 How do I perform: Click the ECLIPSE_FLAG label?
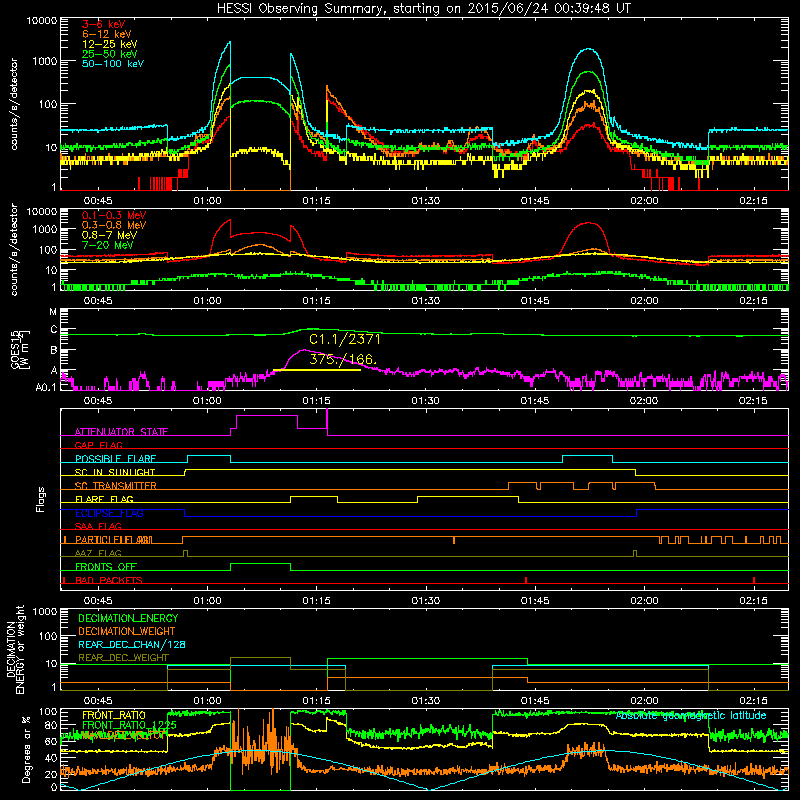coord(109,513)
